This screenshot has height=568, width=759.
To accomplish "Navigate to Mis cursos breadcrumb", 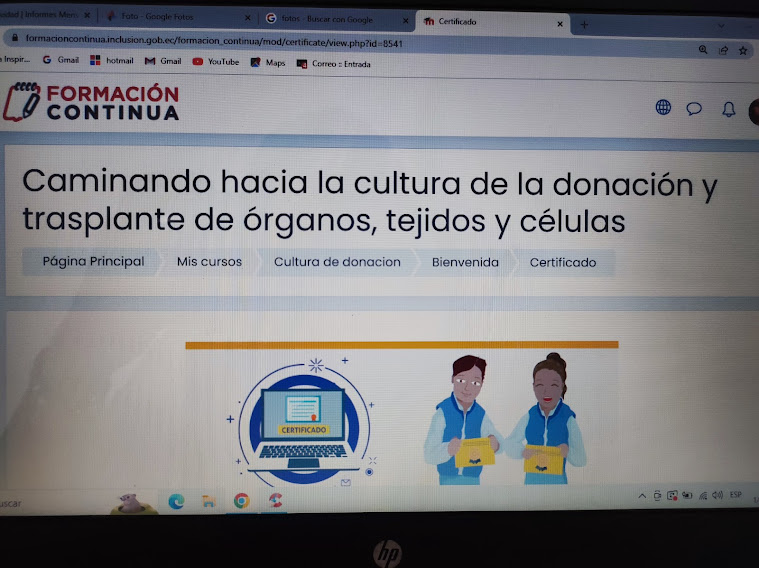I will tap(209, 262).
